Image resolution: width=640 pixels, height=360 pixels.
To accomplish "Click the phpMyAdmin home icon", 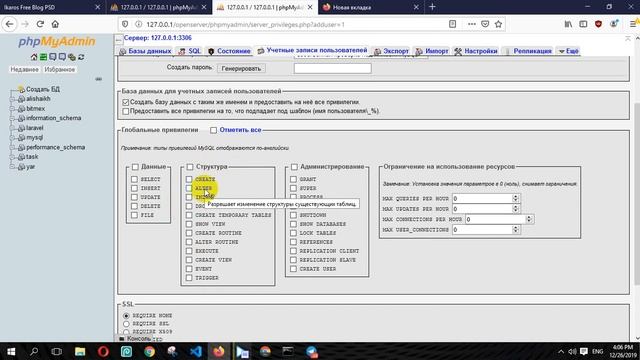I will pyautogui.click(x=34, y=57).
